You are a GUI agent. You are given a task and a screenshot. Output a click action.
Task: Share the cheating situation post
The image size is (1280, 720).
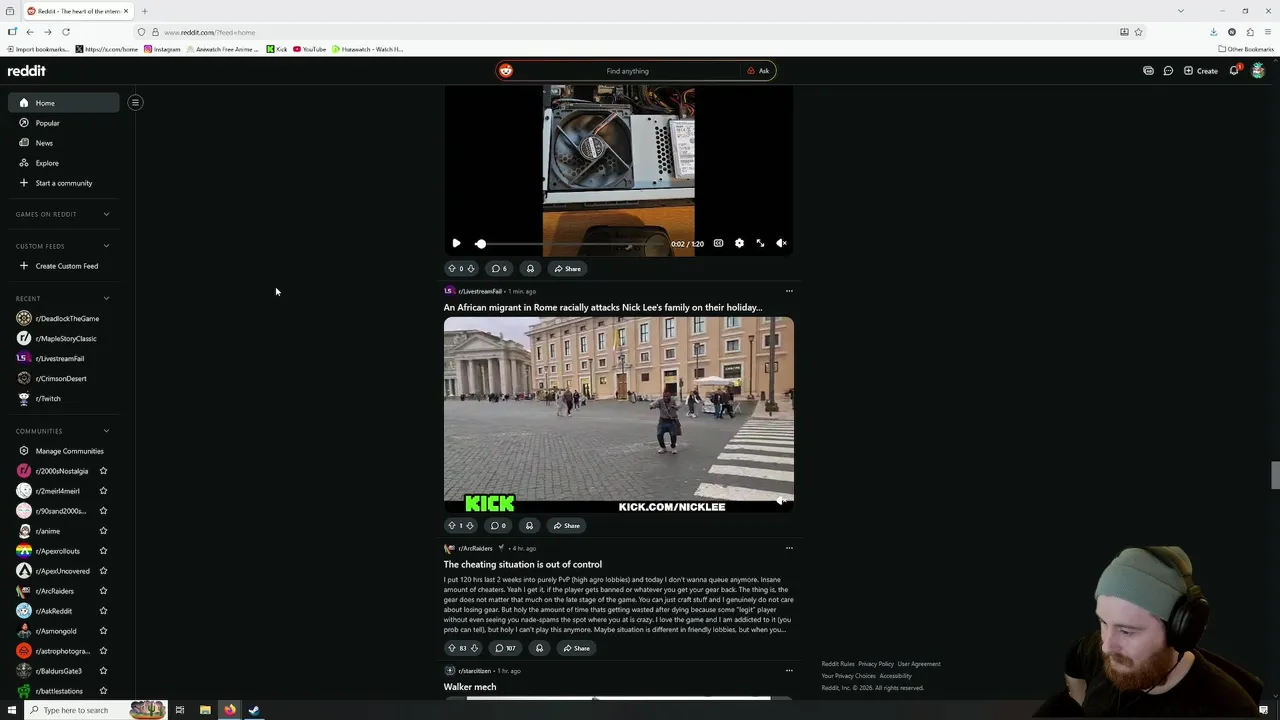(x=576, y=648)
